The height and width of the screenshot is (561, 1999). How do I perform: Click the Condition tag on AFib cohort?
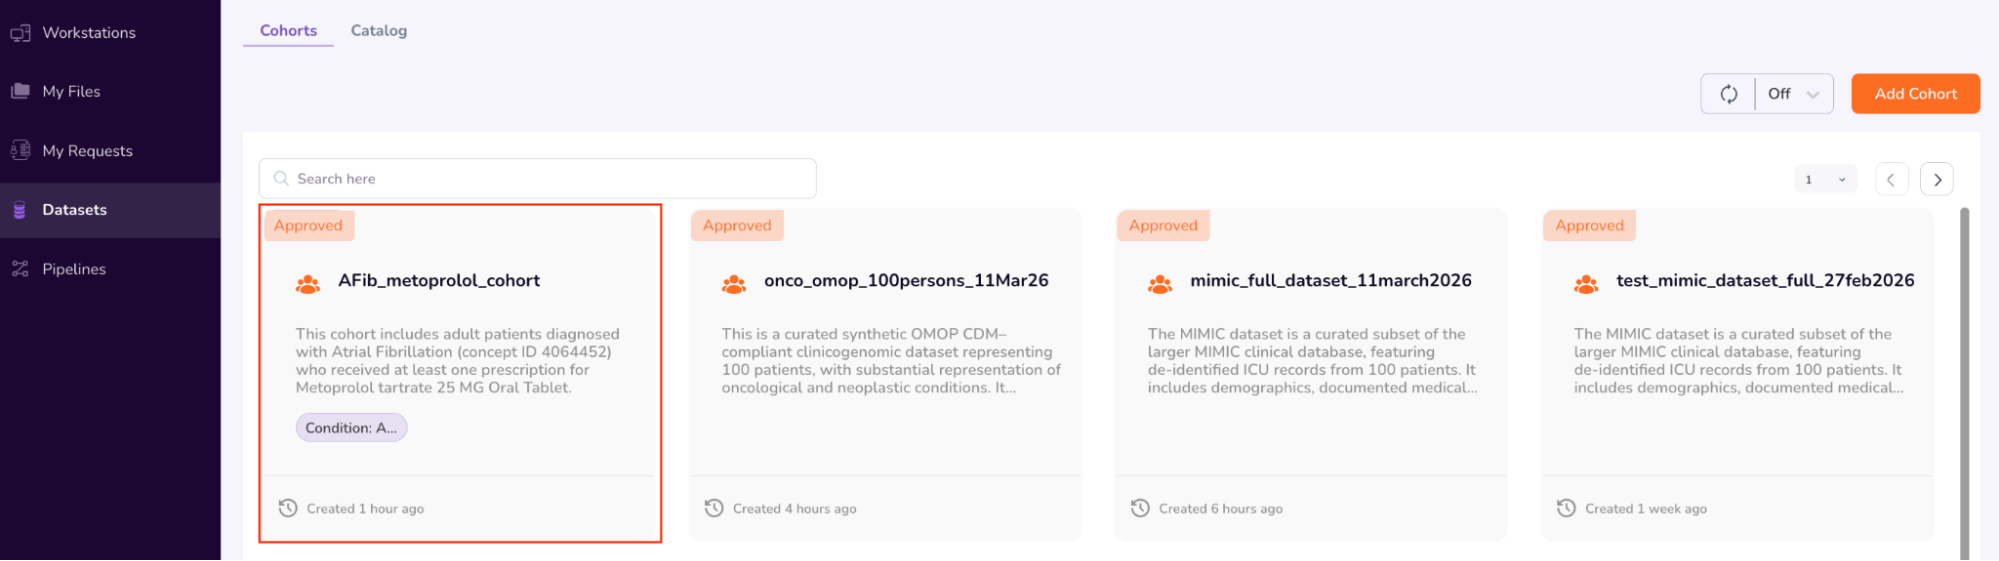click(351, 428)
